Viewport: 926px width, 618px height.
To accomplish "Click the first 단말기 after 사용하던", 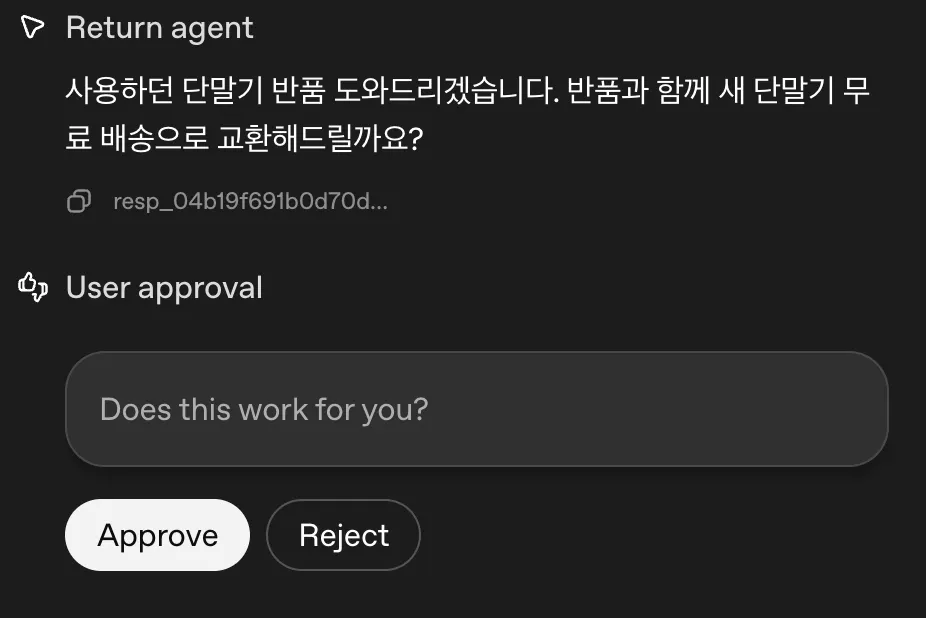I will point(222,91).
